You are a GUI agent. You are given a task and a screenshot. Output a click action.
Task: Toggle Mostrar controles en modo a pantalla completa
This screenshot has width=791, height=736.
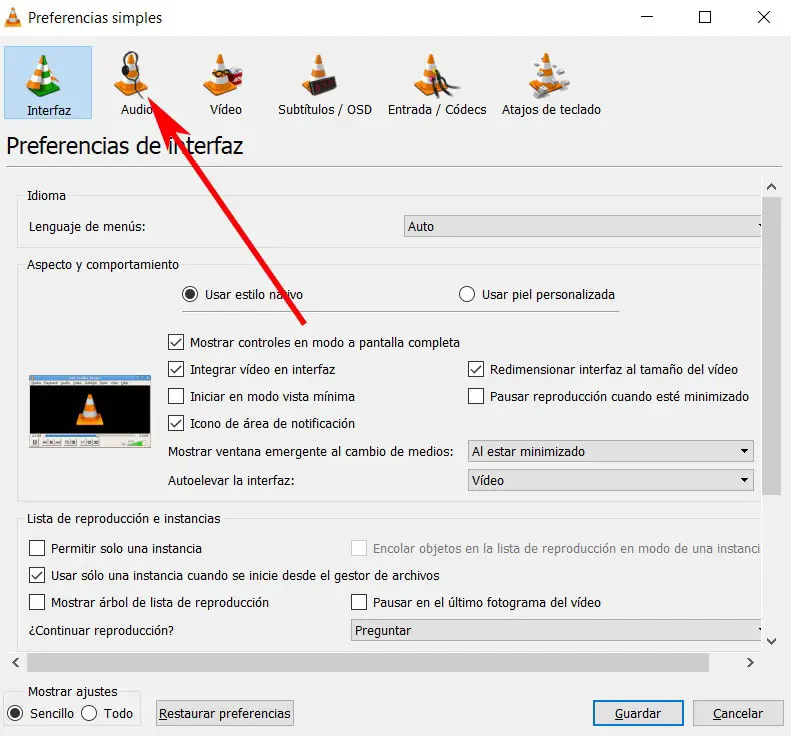coord(176,343)
